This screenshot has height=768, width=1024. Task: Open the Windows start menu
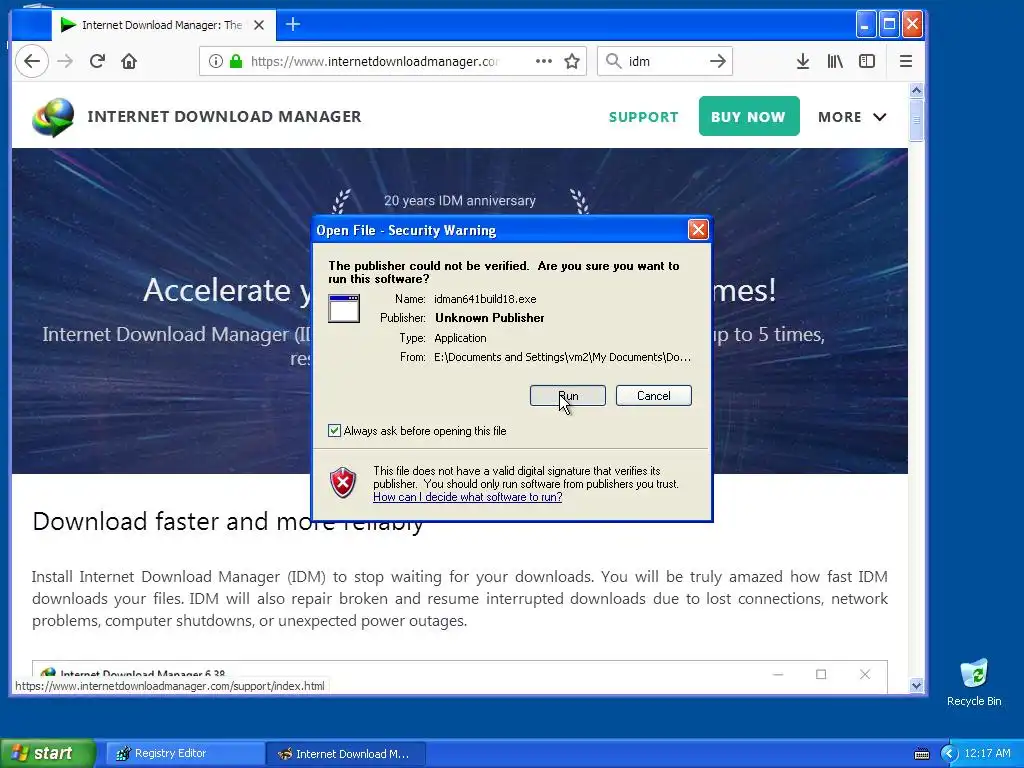tap(48, 753)
